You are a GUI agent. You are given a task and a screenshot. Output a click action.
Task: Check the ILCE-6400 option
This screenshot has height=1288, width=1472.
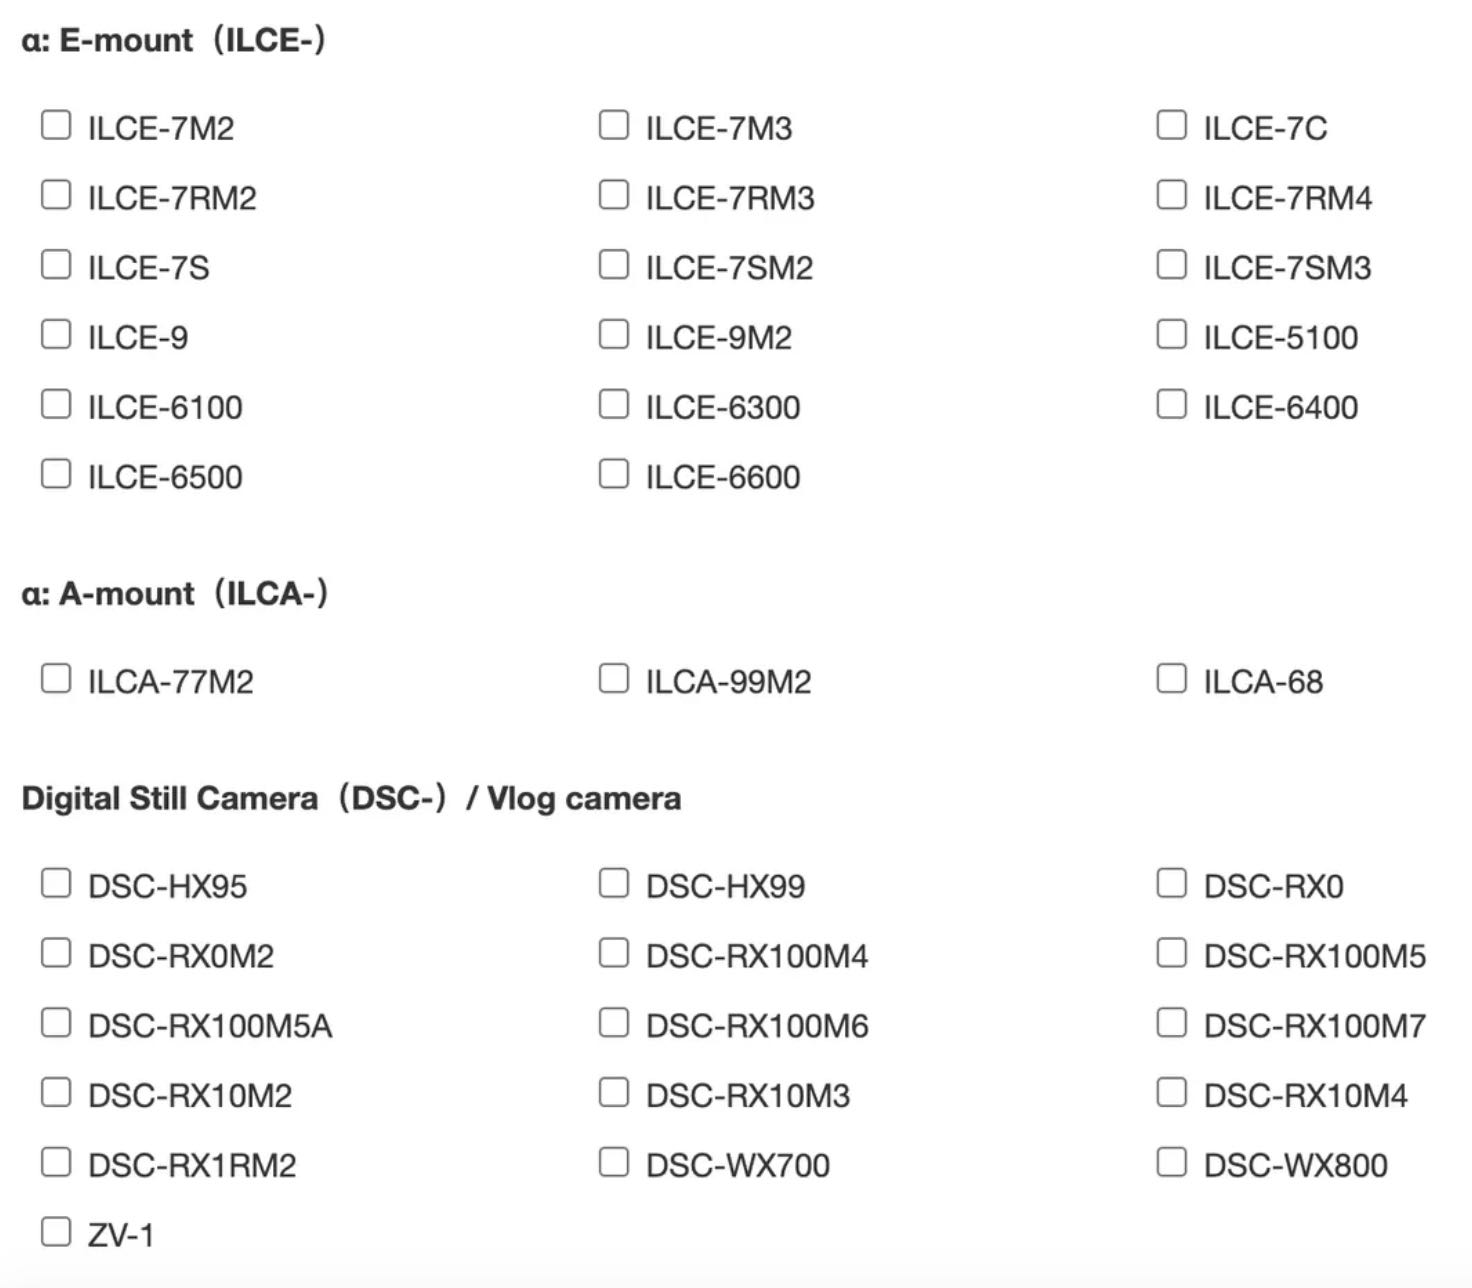click(1171, 404)
